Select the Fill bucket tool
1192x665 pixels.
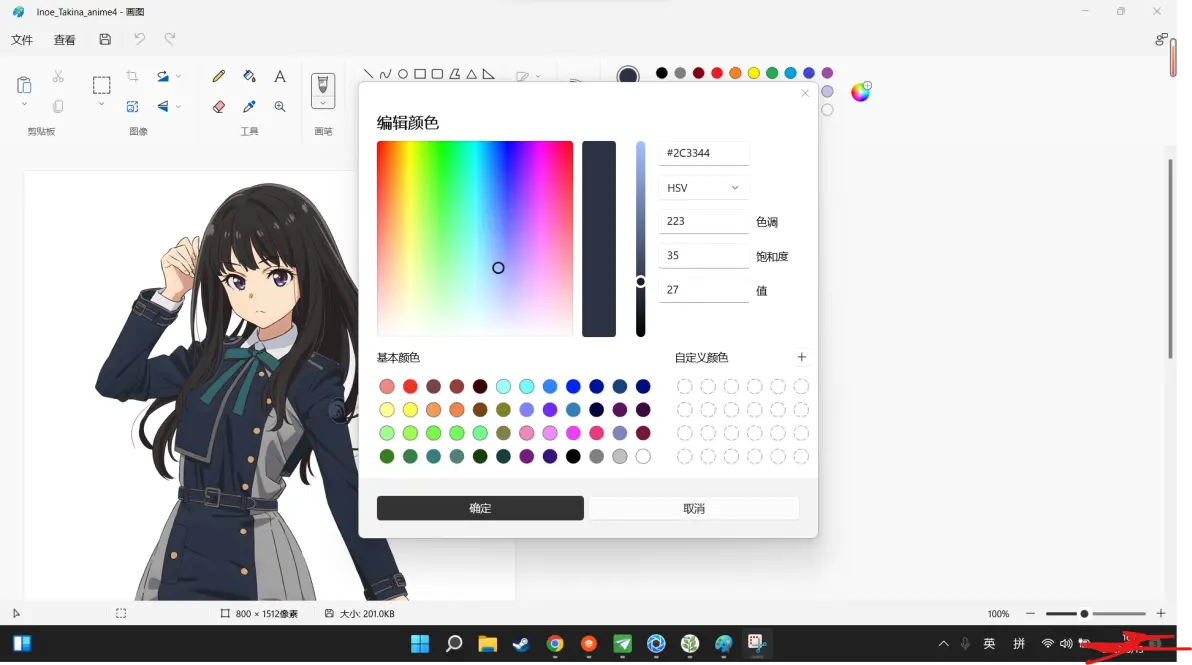pos(249,76)
